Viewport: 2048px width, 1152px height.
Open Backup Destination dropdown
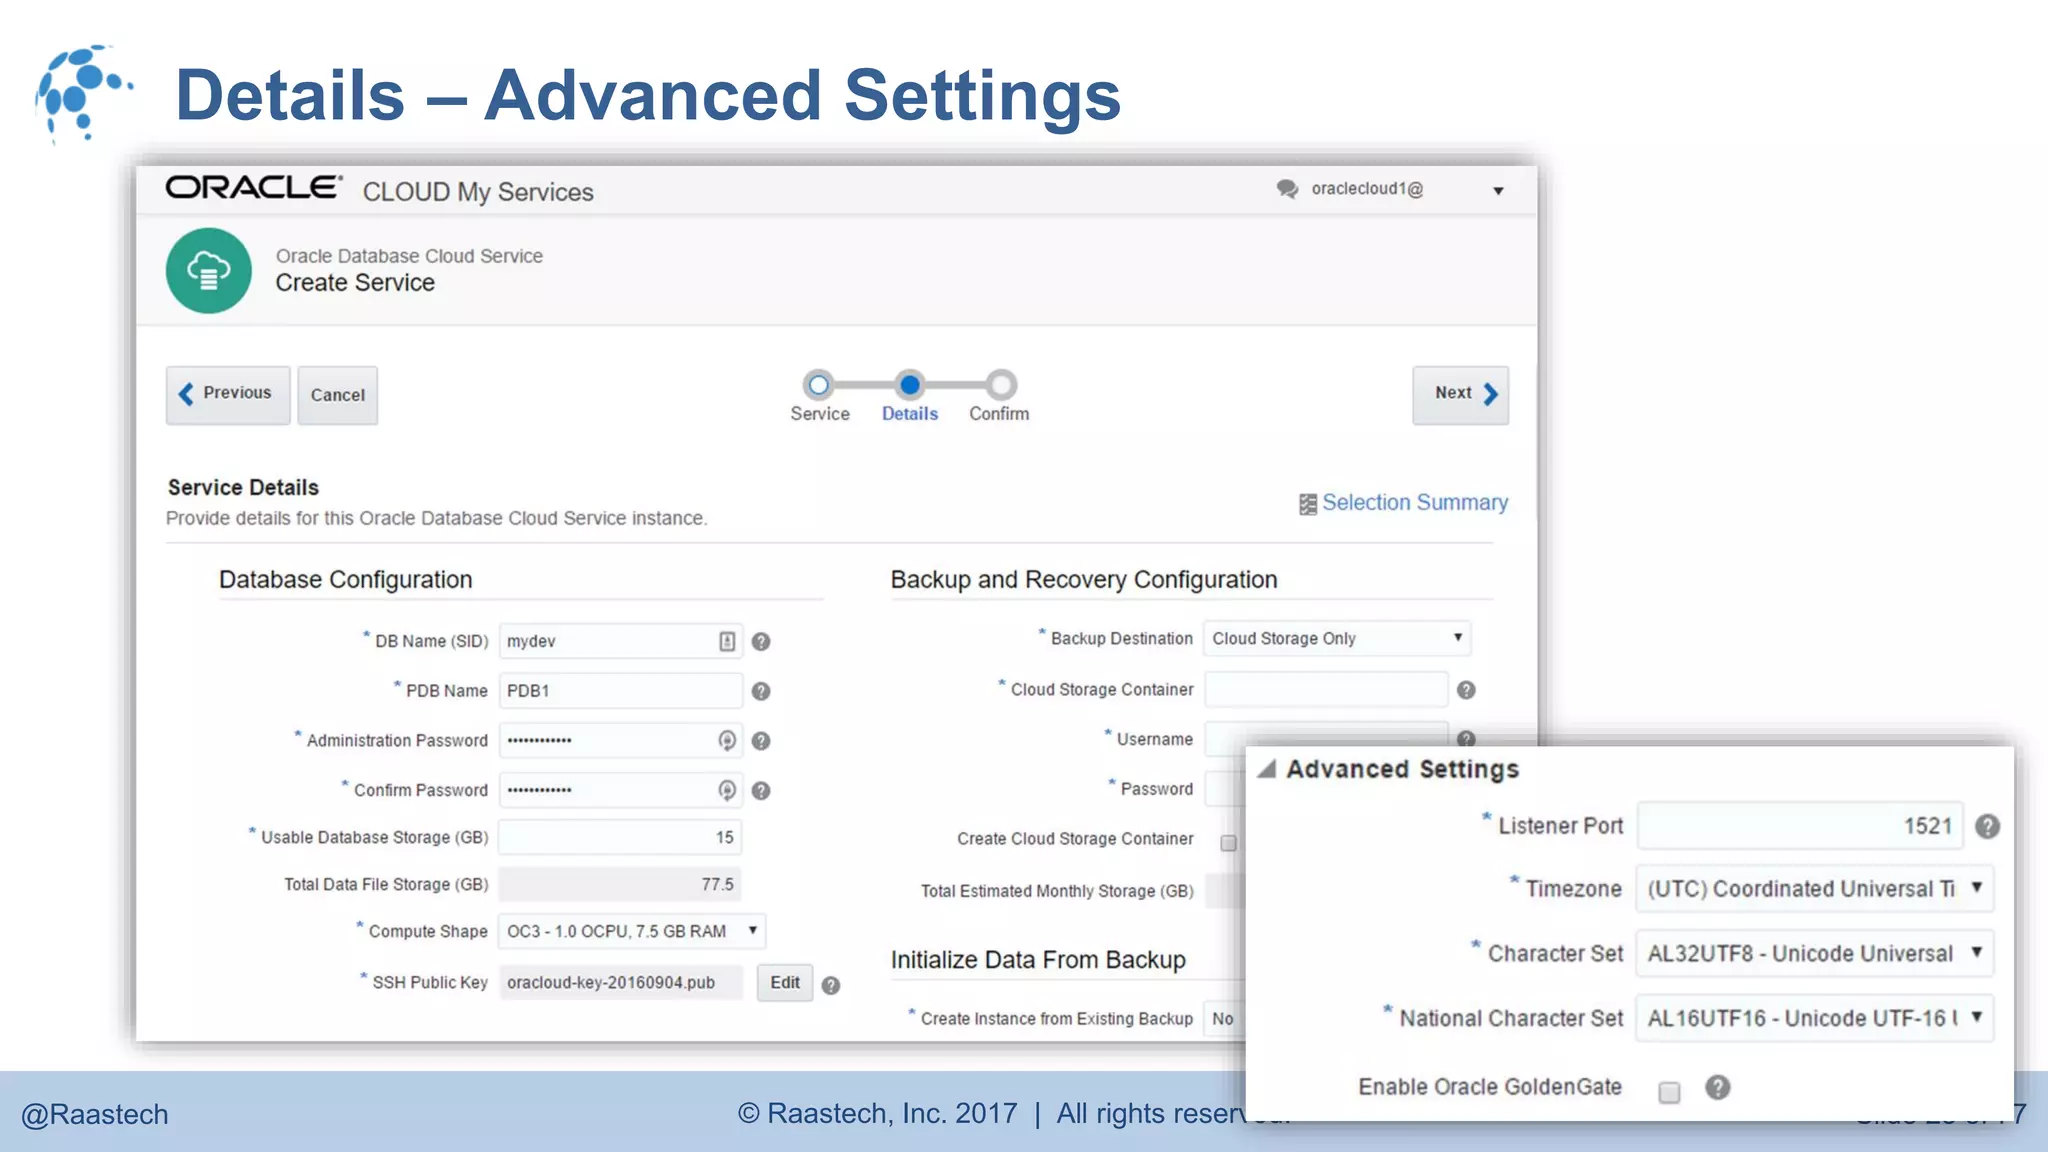[x=1336, y=638]
